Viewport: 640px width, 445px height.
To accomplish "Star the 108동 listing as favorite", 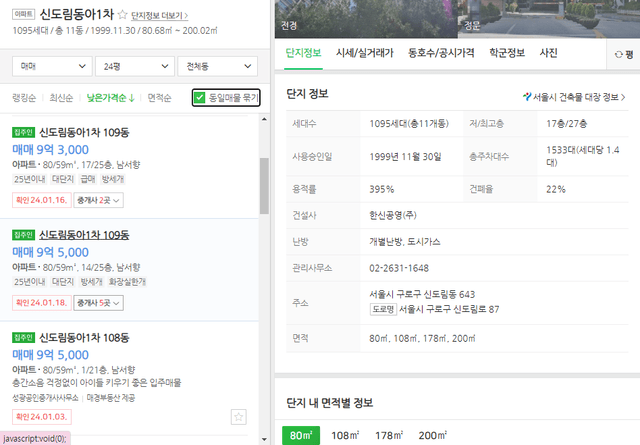I will point(239,417).
